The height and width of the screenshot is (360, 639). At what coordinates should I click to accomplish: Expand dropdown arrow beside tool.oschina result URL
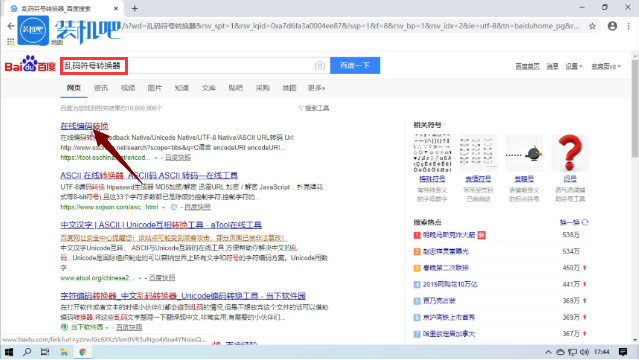pyautogui.click(x=156, y=158)
